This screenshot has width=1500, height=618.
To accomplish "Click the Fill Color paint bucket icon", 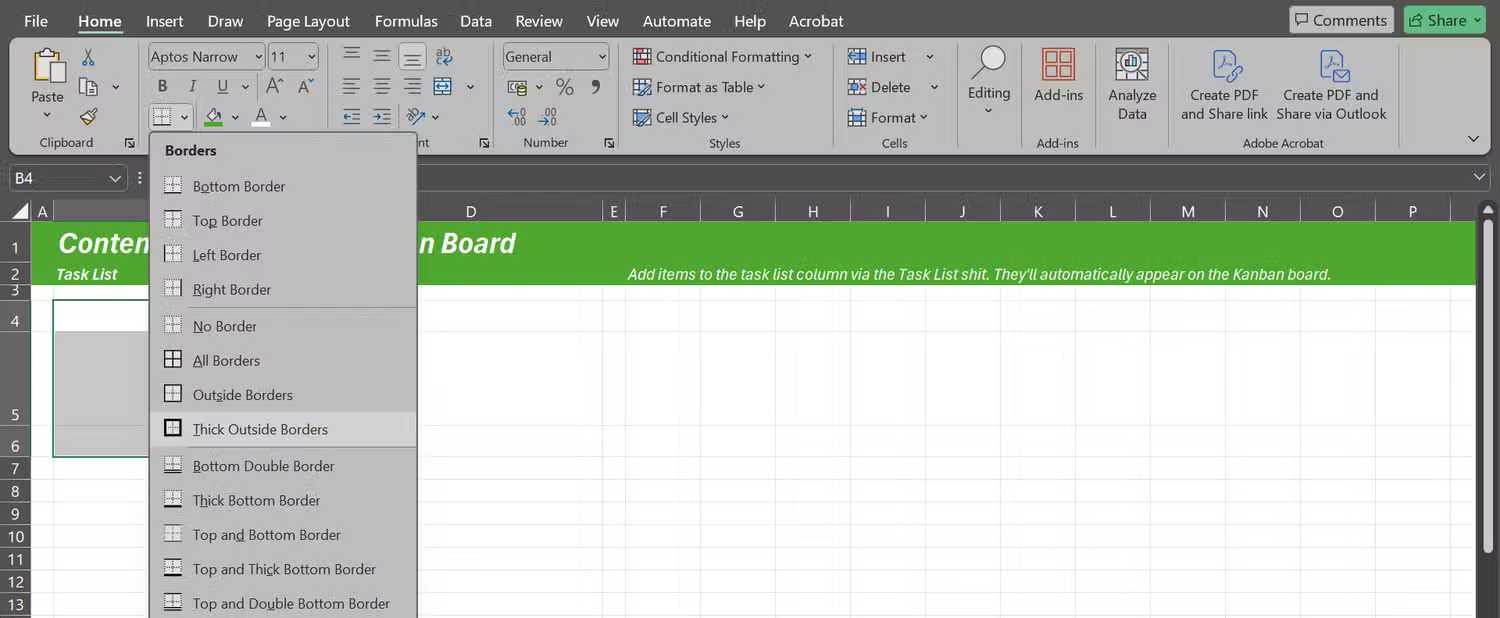I will (x=213, y=117).
